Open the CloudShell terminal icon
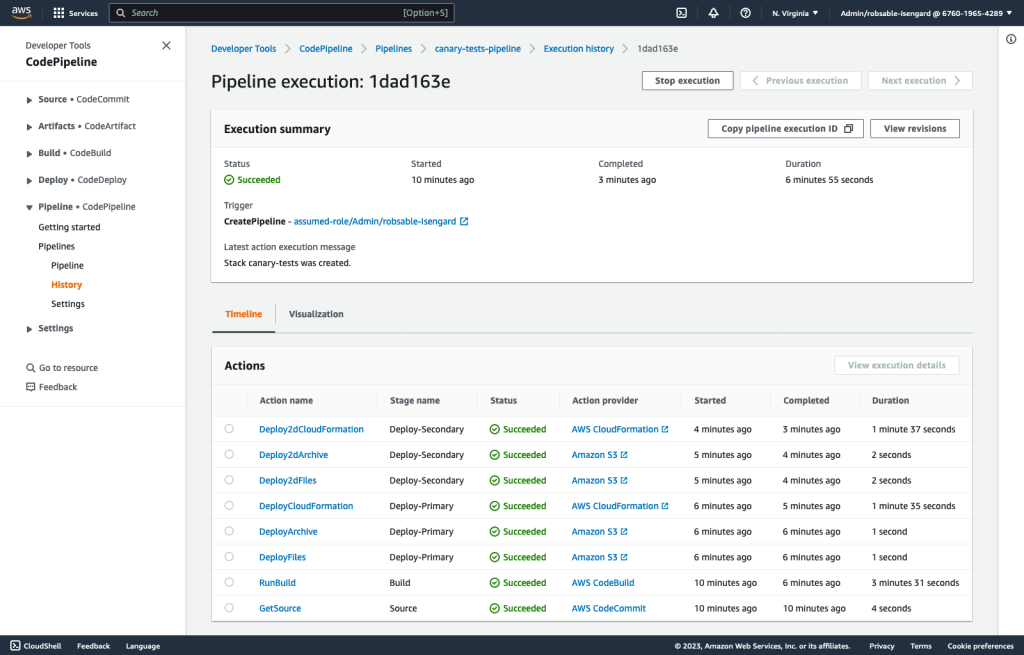Image resolution: width=1024 pixels, height=655 pixels. 681,12
